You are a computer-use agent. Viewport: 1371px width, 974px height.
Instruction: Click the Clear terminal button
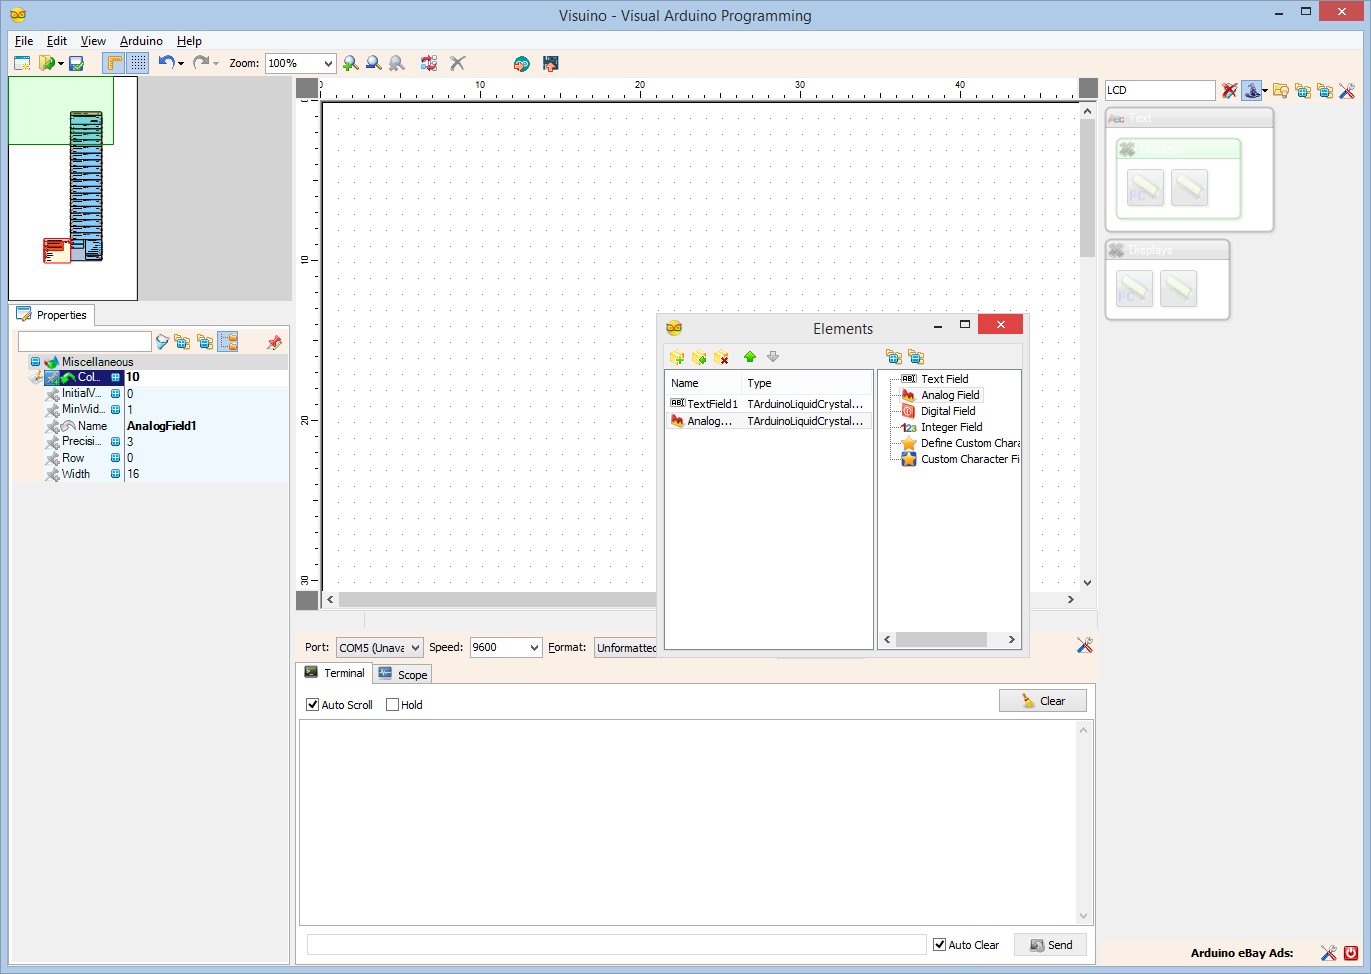[x=1043, y=701]
